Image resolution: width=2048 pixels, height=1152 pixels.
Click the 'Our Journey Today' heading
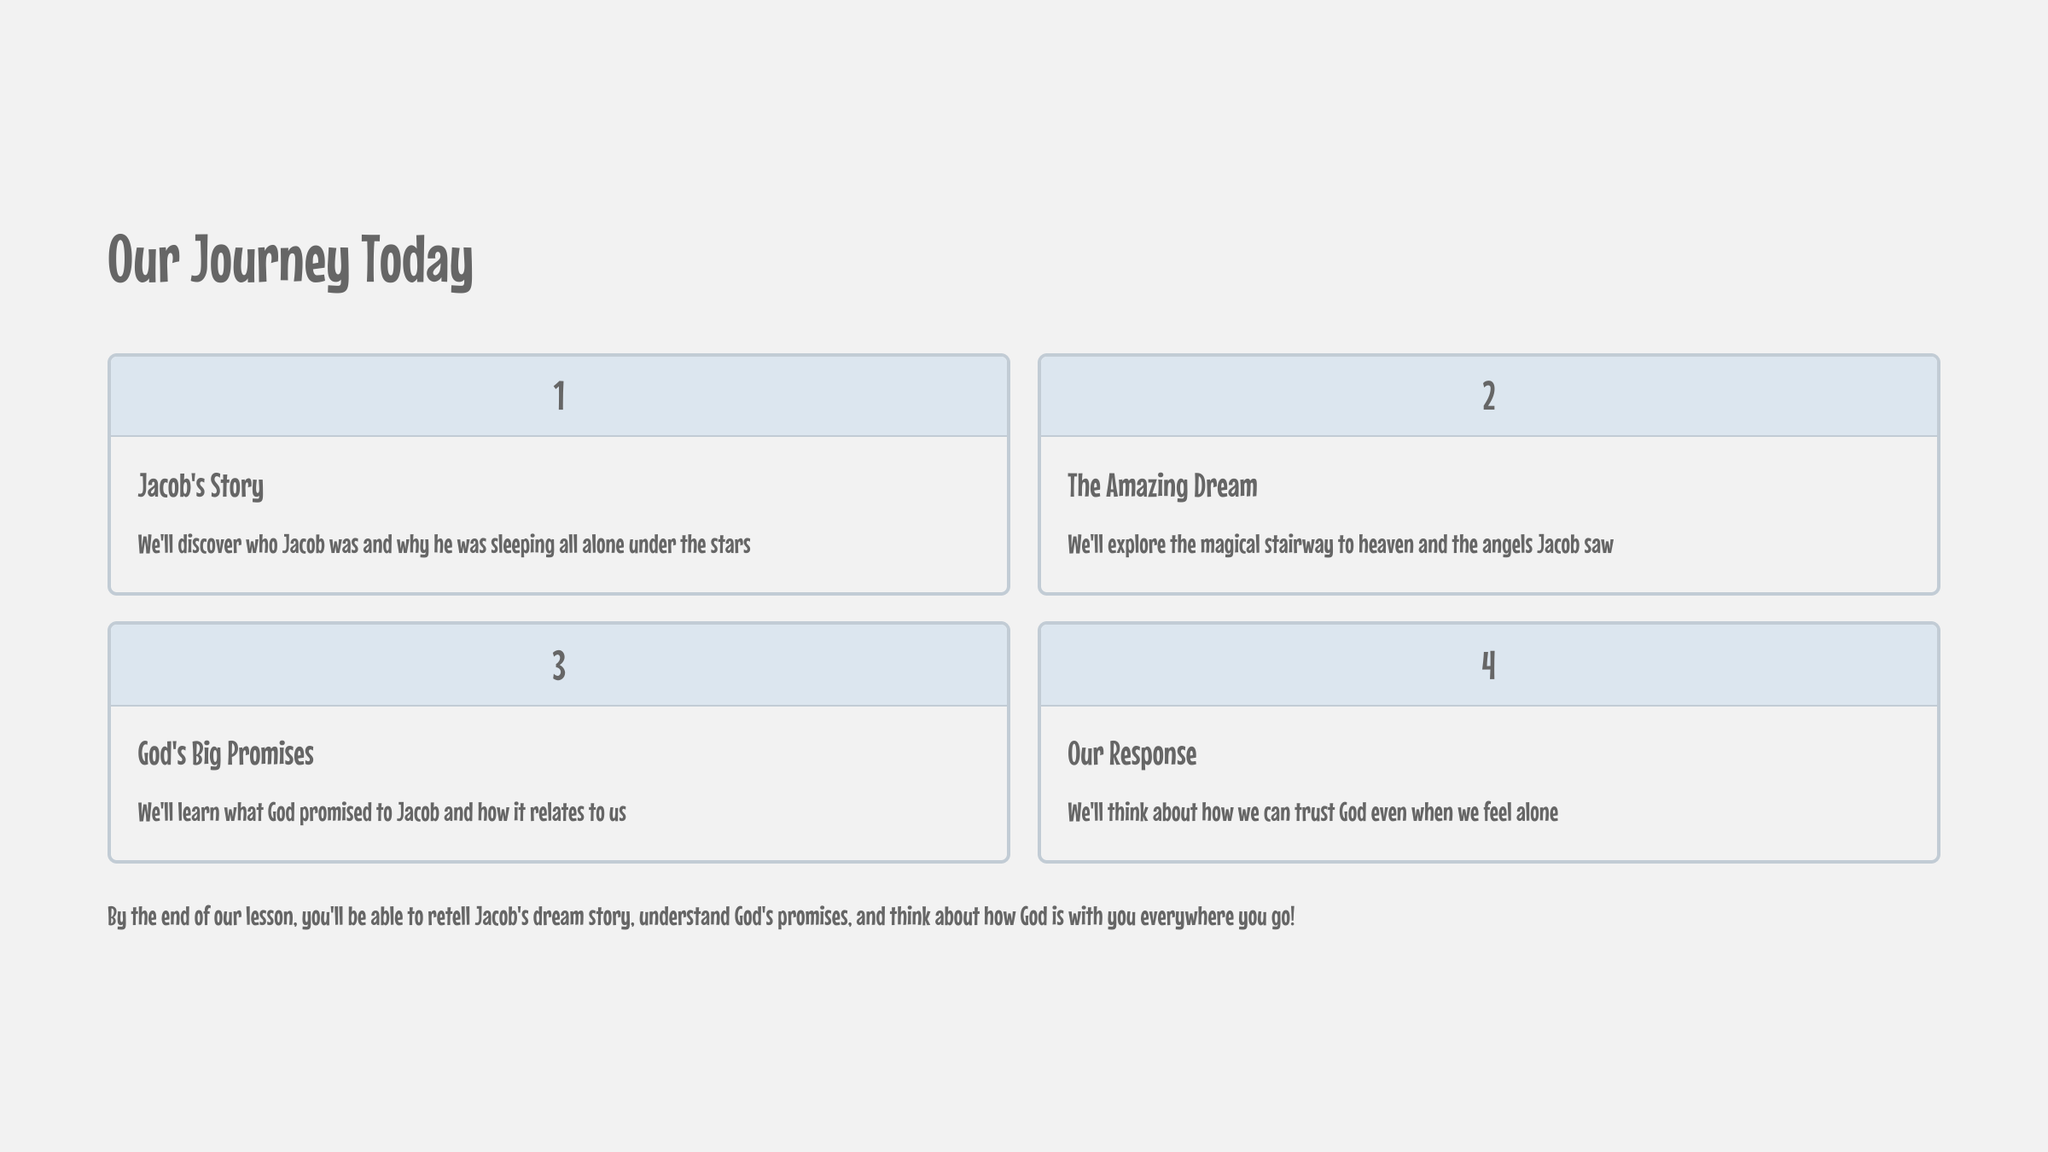(290, 260)
